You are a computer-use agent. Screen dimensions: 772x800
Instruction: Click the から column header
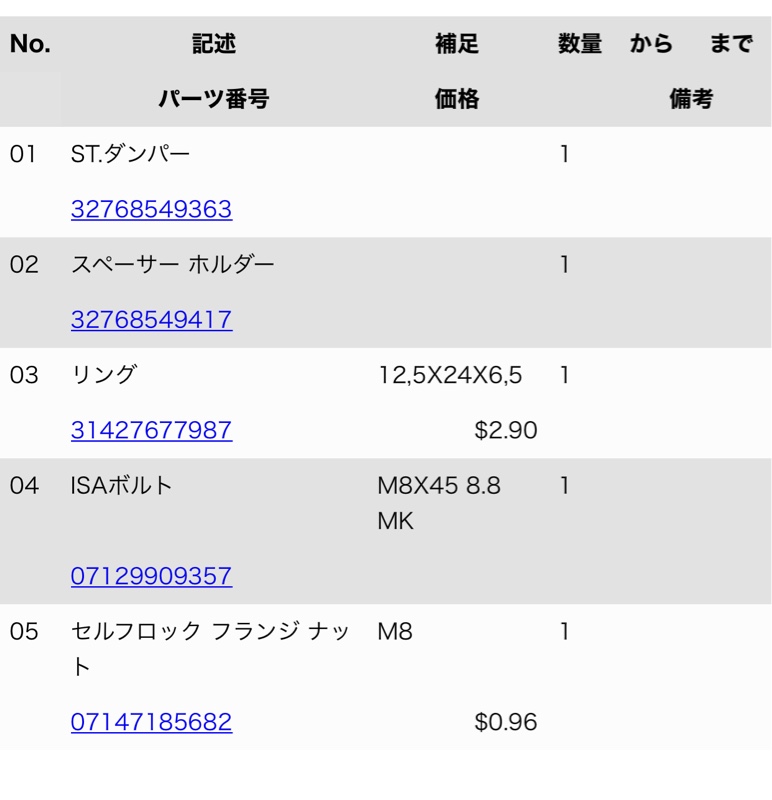(x=651, y=45)
